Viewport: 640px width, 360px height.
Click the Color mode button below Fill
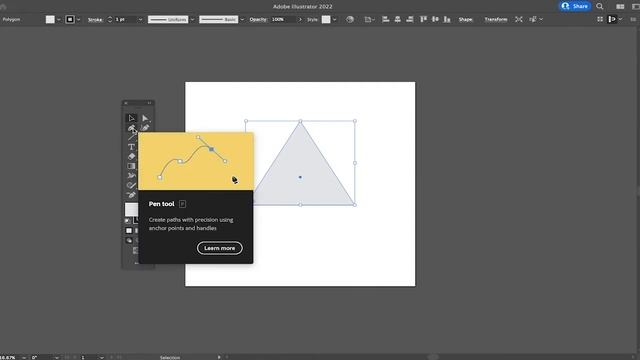point(129,231)
